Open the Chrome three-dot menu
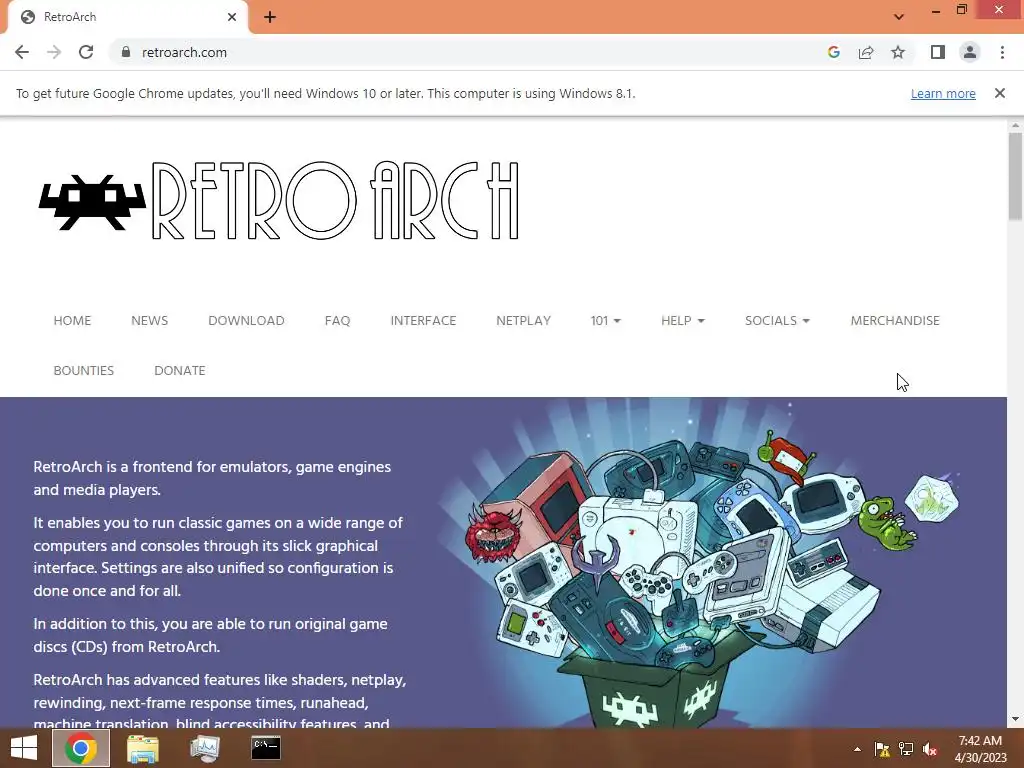This screenshot has width=1024, height=768. point(1002,52)
